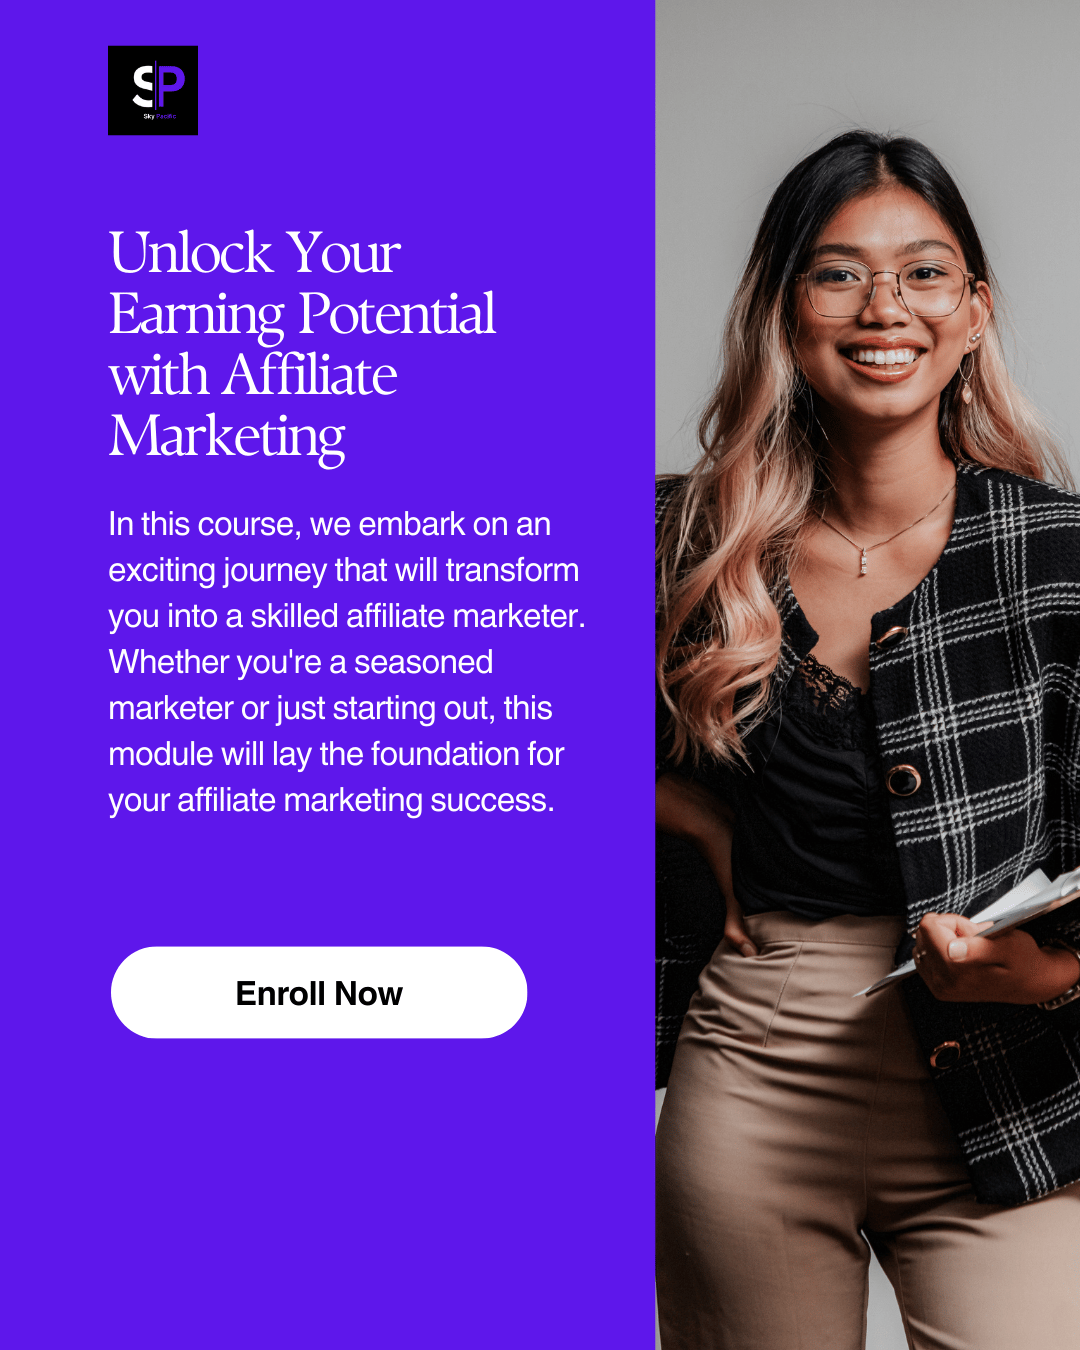The width and height of the screenshot is (1080, 1350).
Task: Click the 'skilled affiliate marketer' text line
Action: [347, 616]
